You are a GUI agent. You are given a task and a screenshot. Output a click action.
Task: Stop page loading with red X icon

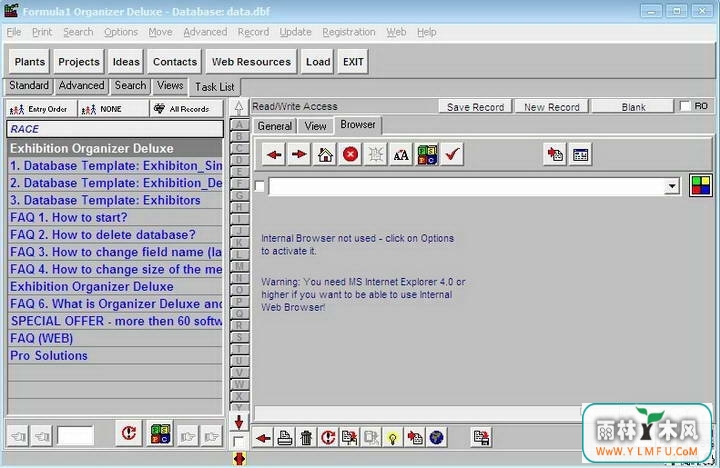pyautogui.click(x=350, y=155)
